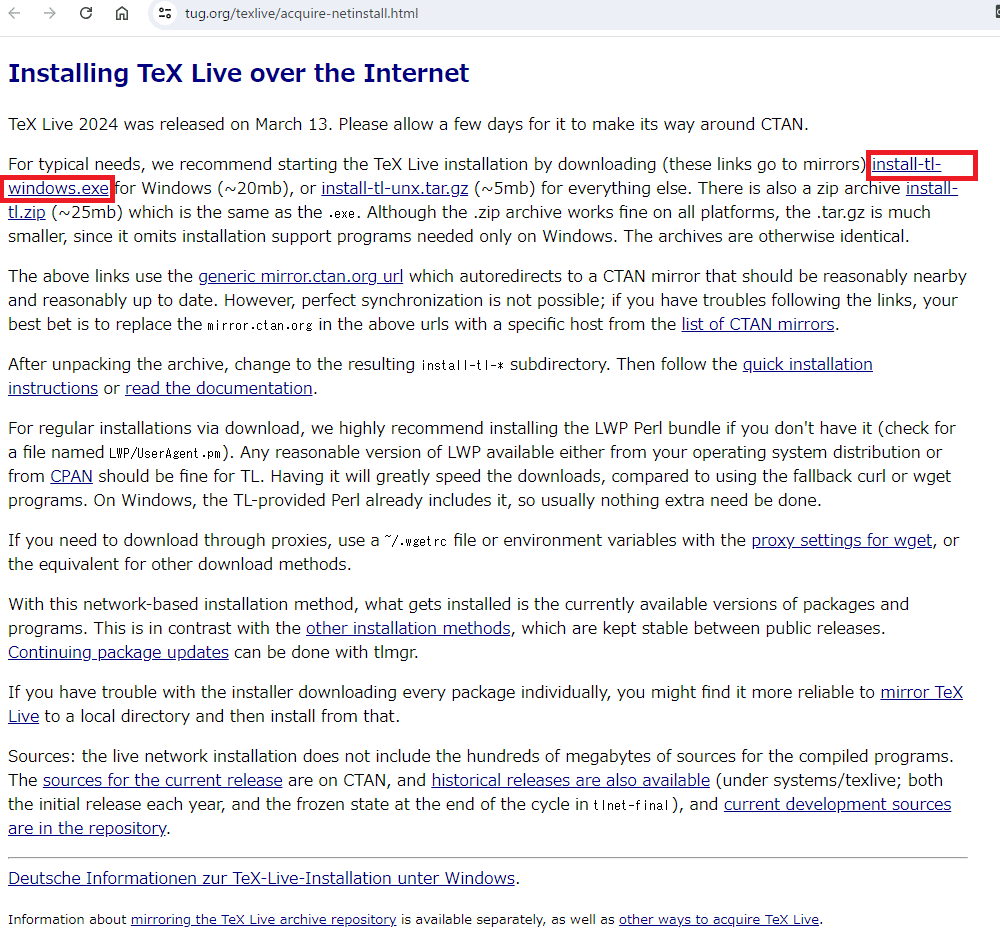Click the Continuing package updates link
This screenshot has height=941, width=1000.
[x=118, y=653]
